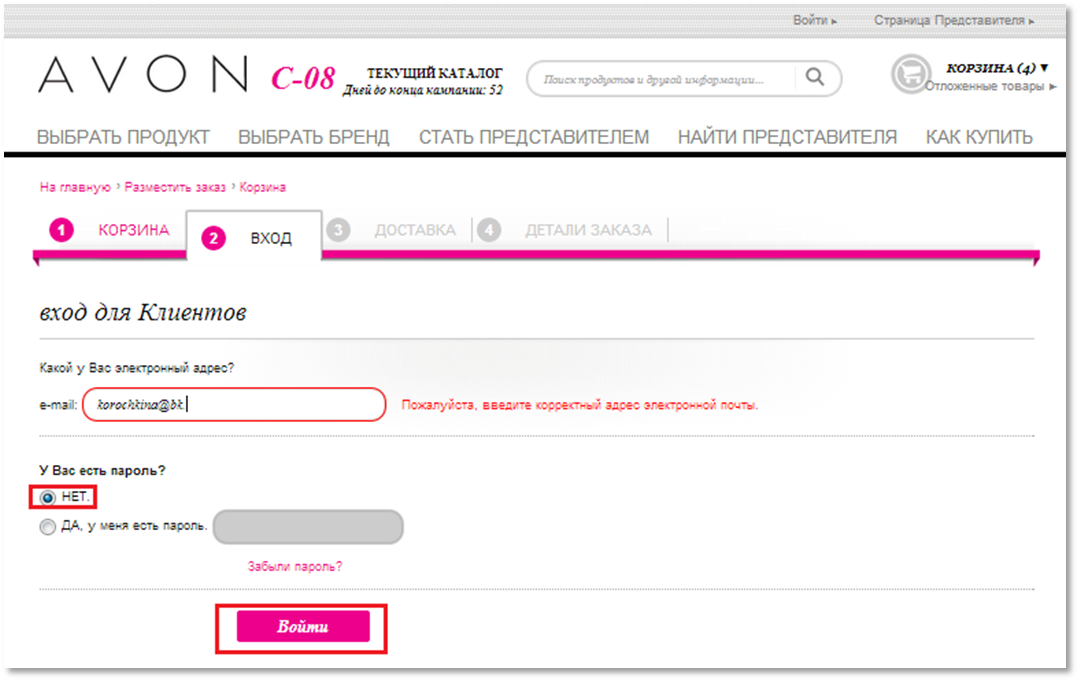
Task: Expand the КОРЗИНА (4) dropdown
Action: point(997,68)
